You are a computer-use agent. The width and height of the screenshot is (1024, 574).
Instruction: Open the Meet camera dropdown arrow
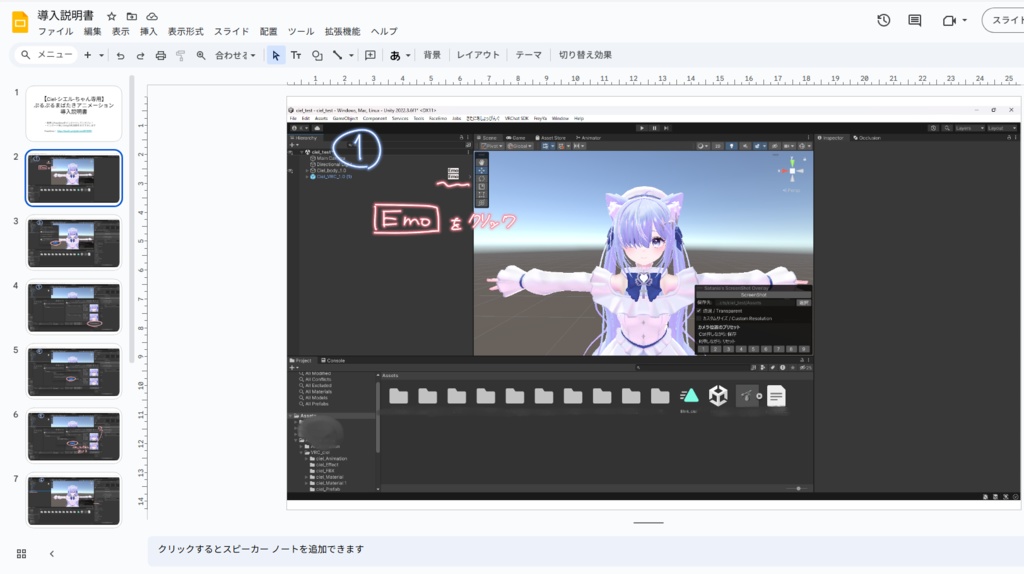point(965,21)
